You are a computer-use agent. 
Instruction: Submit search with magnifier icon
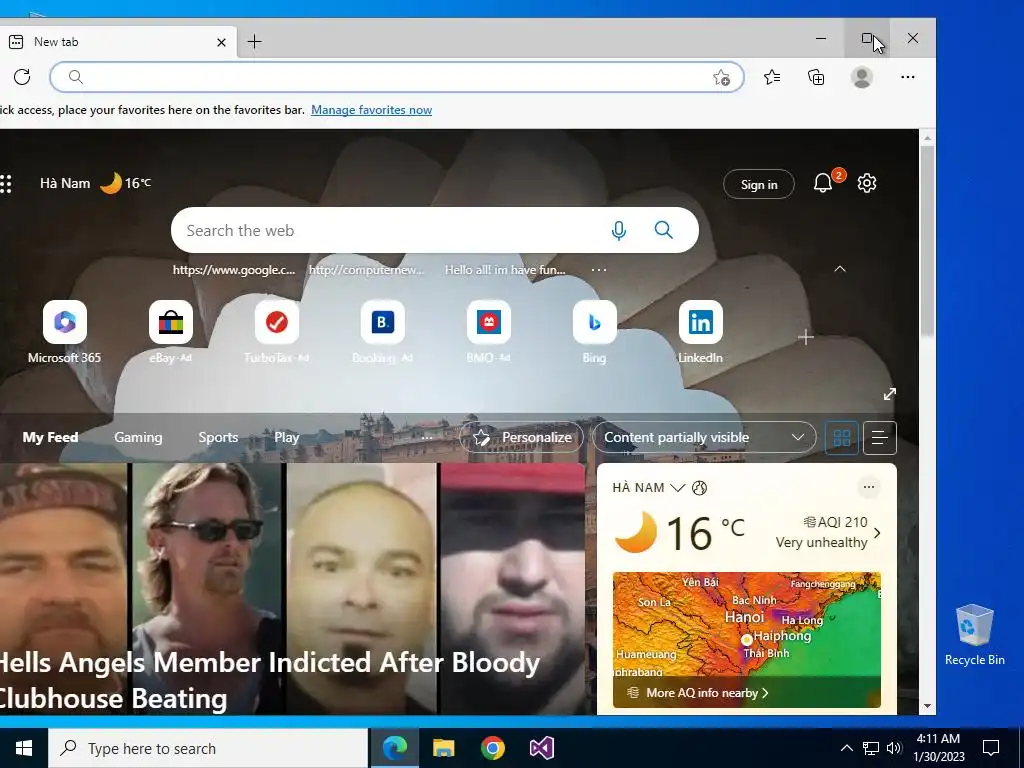[664, 230]
